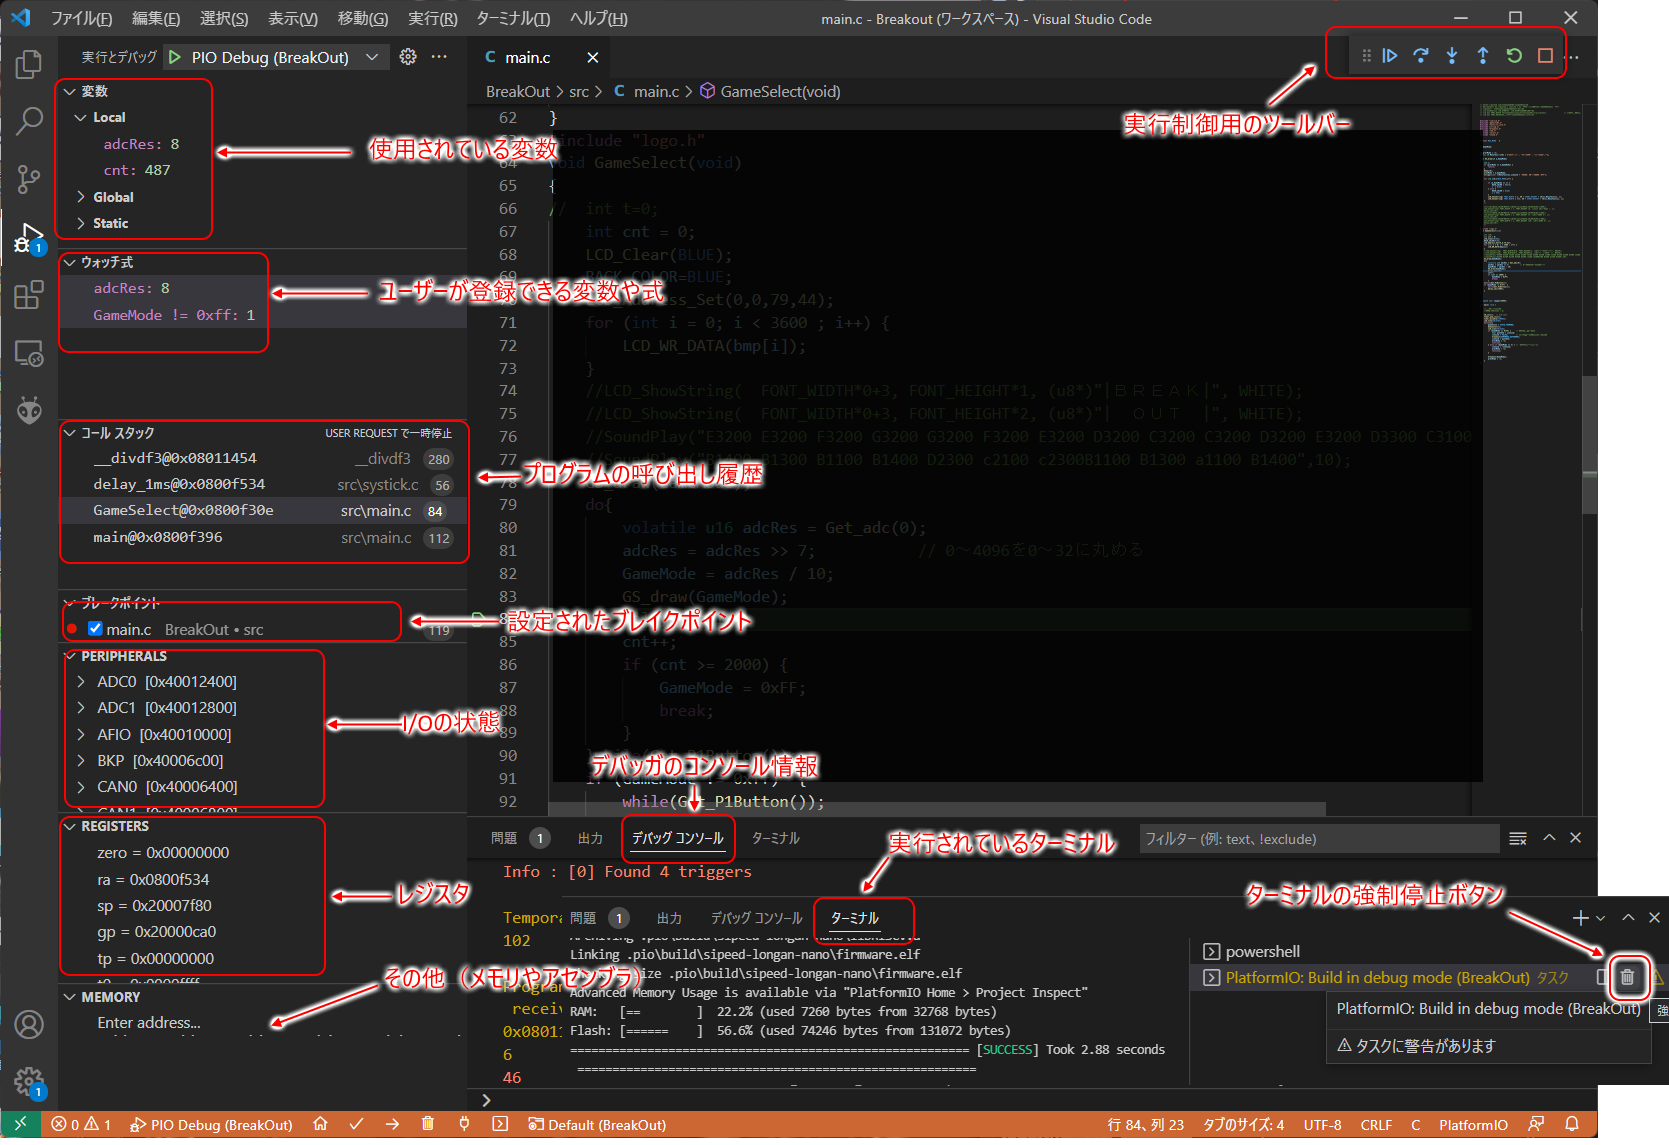This screenshot has height=1145, width=1669.
Task: Click Default (BreakOut) environment in status bar
Action: click(597, 1124)
